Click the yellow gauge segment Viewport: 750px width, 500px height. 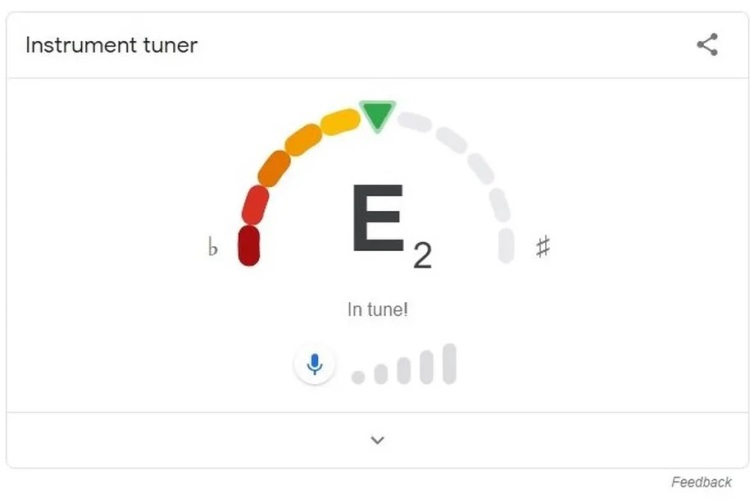click(339, 123)
